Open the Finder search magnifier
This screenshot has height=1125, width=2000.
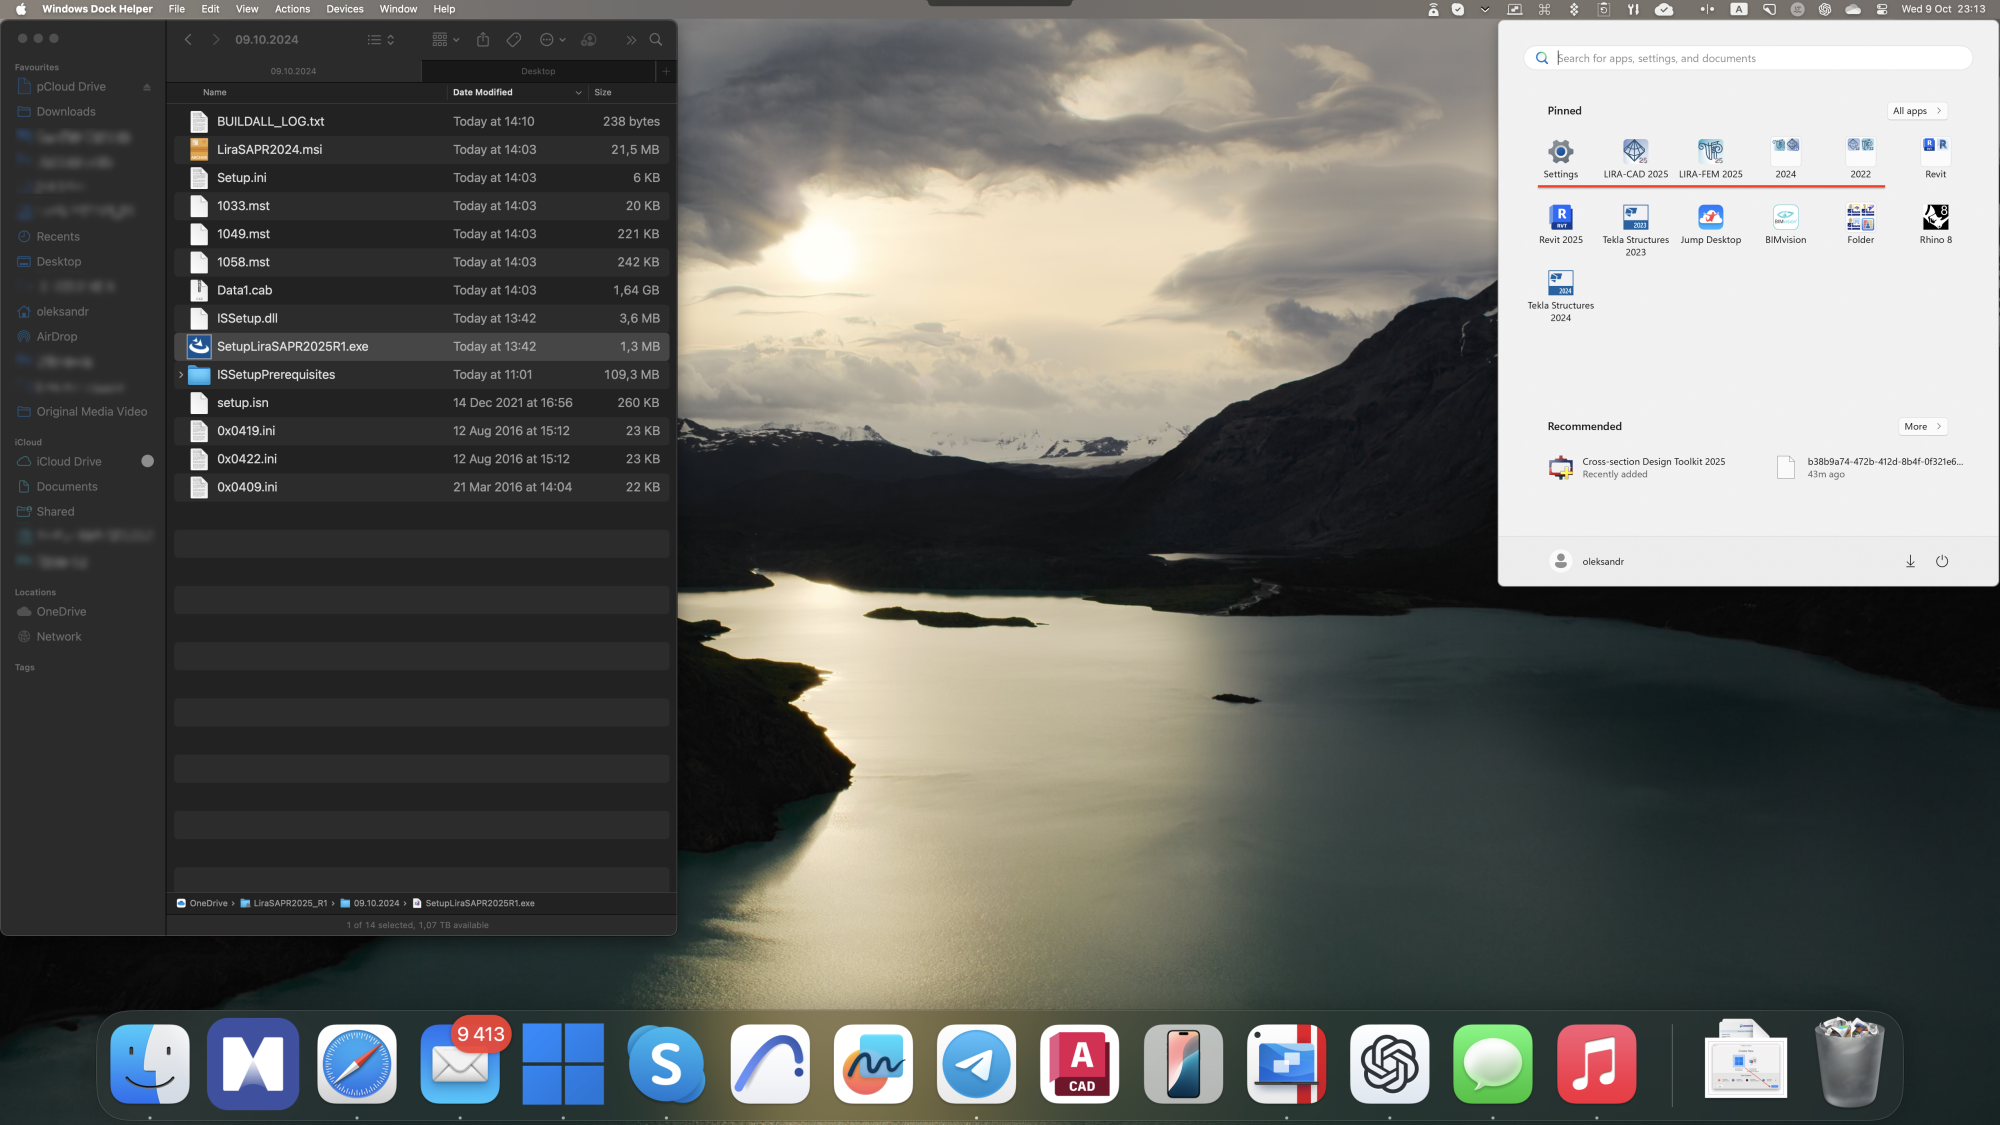pyautogui.click(x=656, y=40)
